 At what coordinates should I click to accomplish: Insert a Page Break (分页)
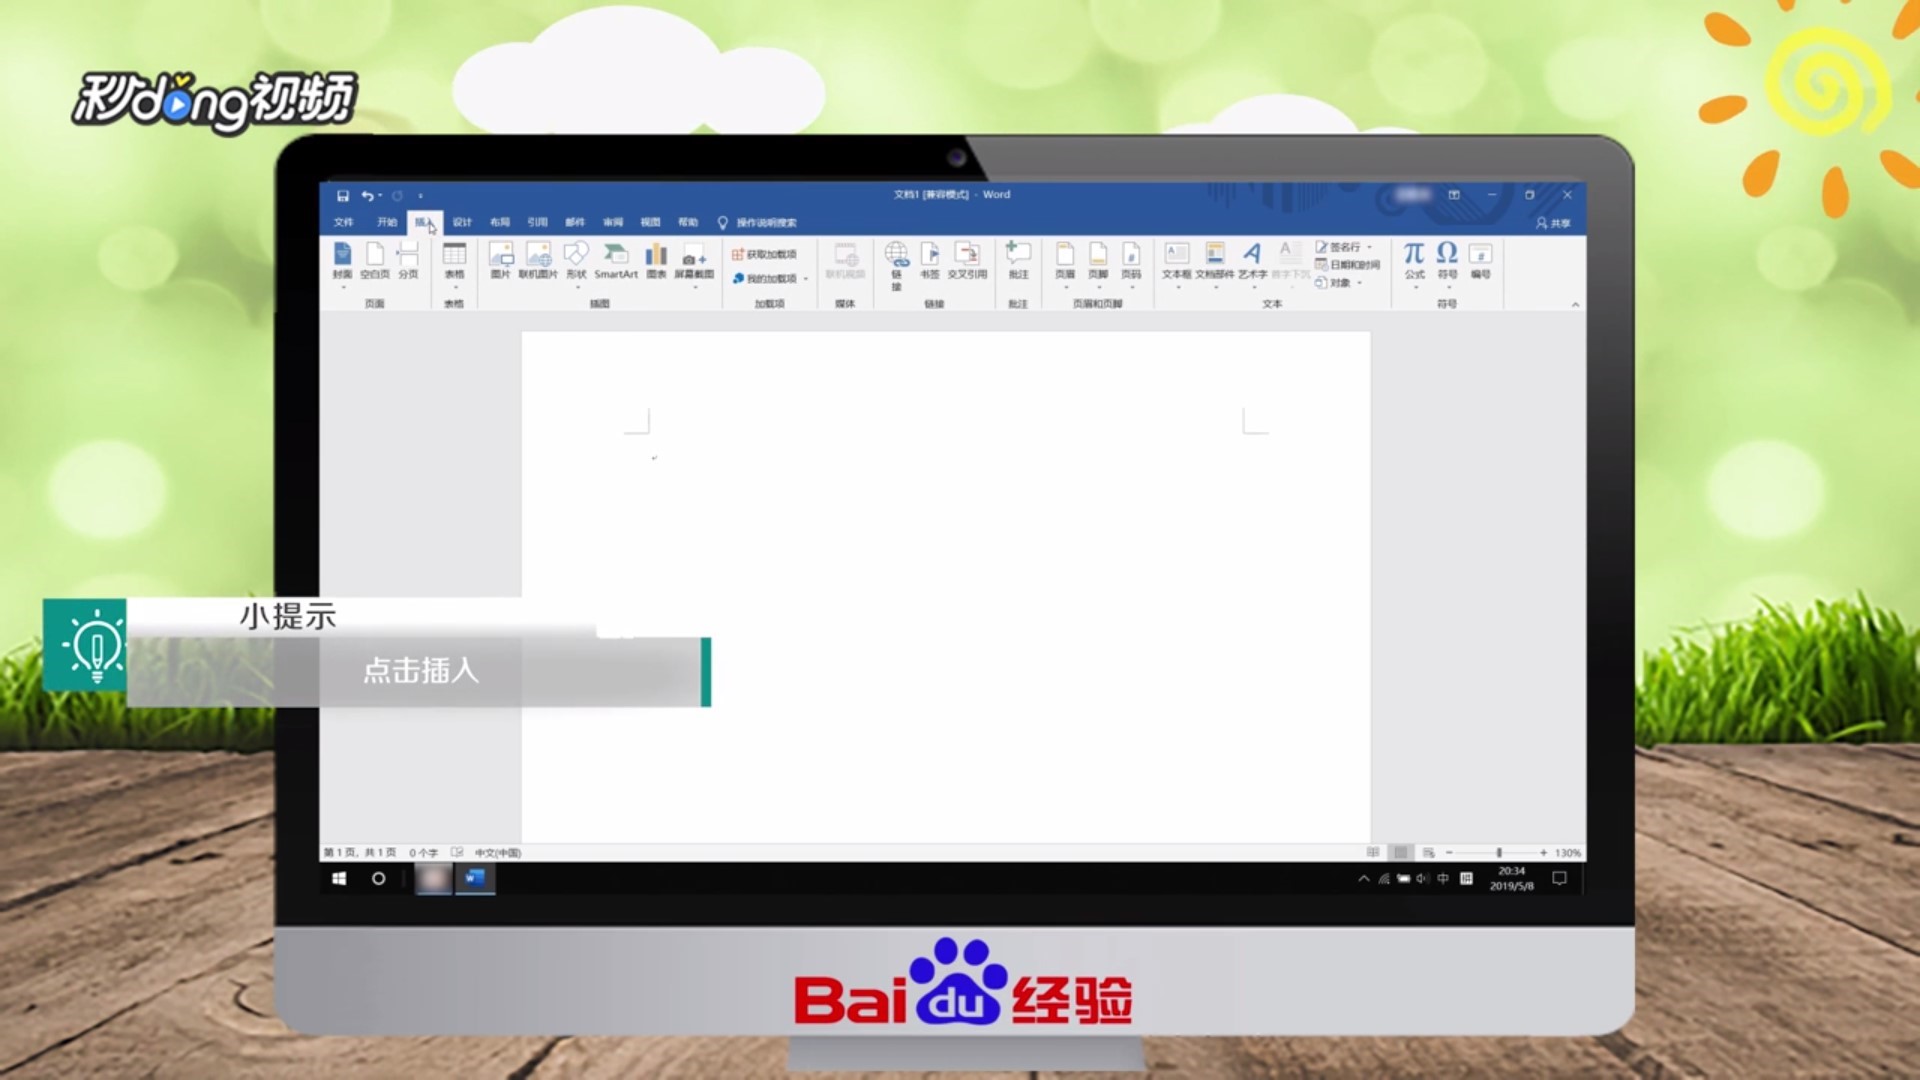click(408, 260)
